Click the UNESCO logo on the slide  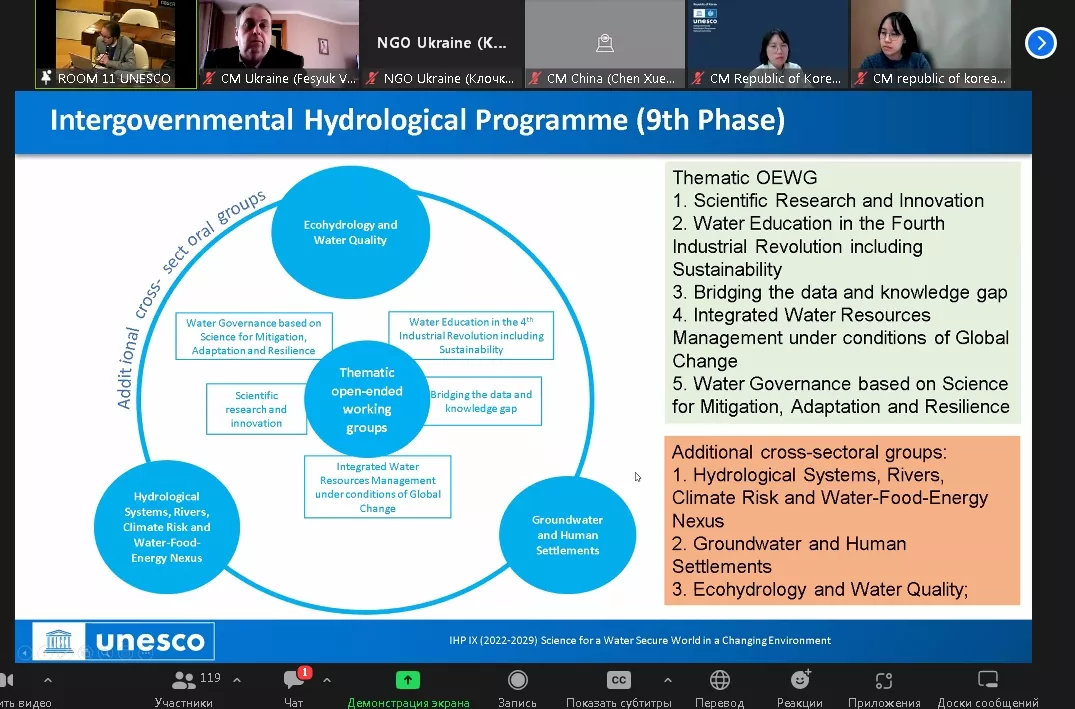tap(124, 641)
